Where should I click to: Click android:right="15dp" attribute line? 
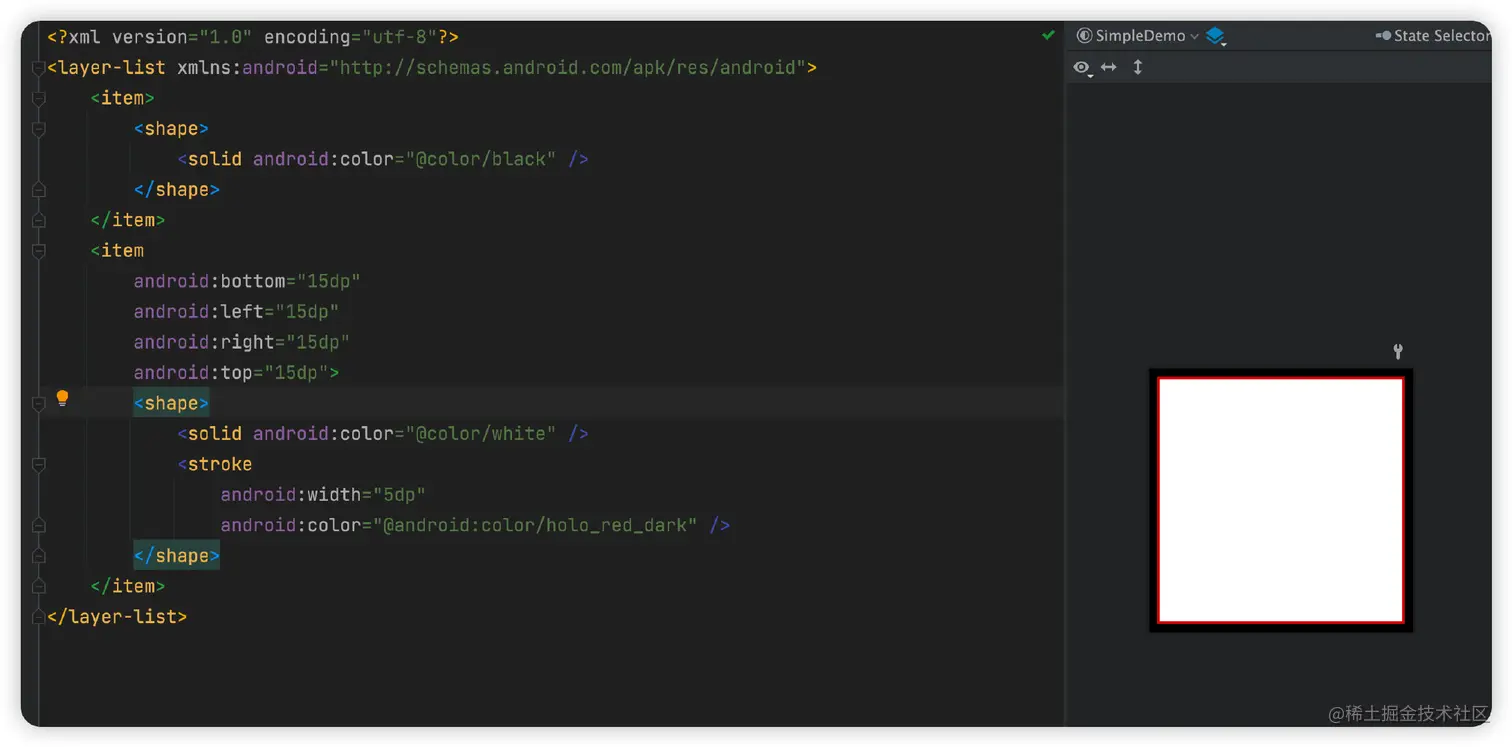242,342
